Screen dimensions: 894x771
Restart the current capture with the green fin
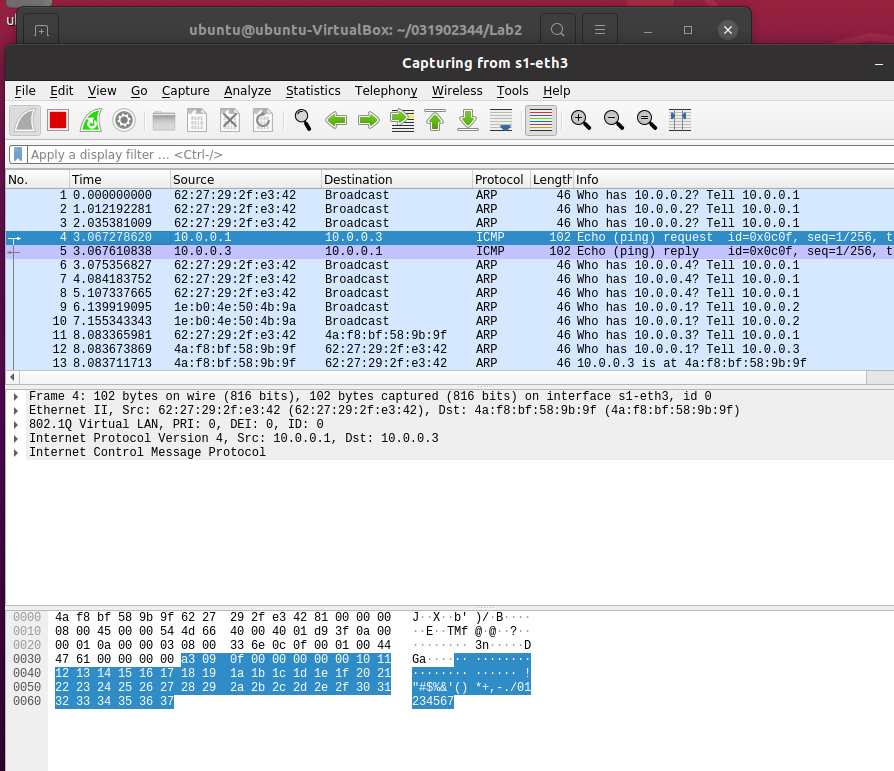point(91,120)
